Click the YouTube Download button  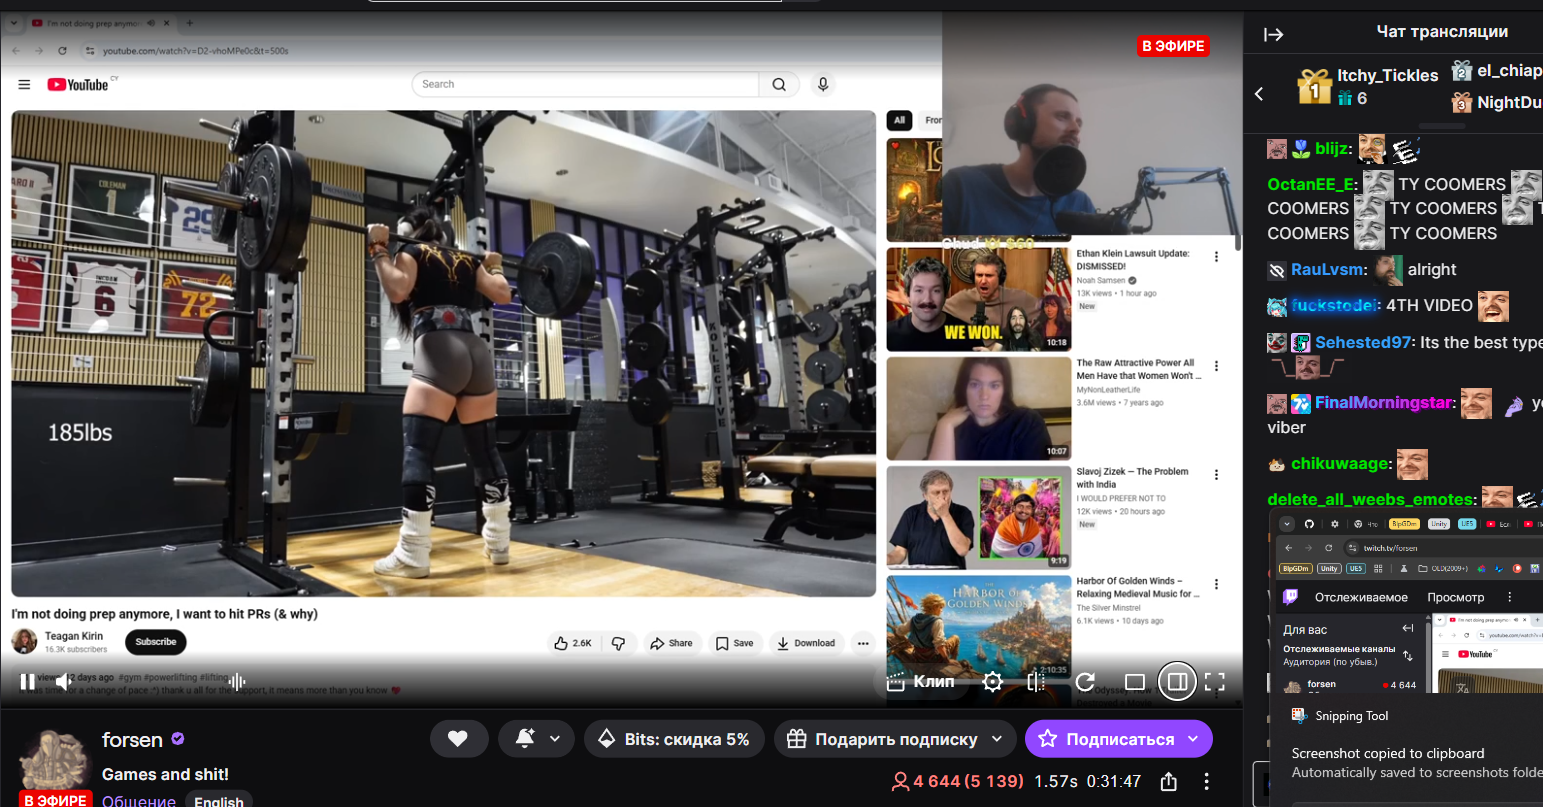(x=806, y=643)
